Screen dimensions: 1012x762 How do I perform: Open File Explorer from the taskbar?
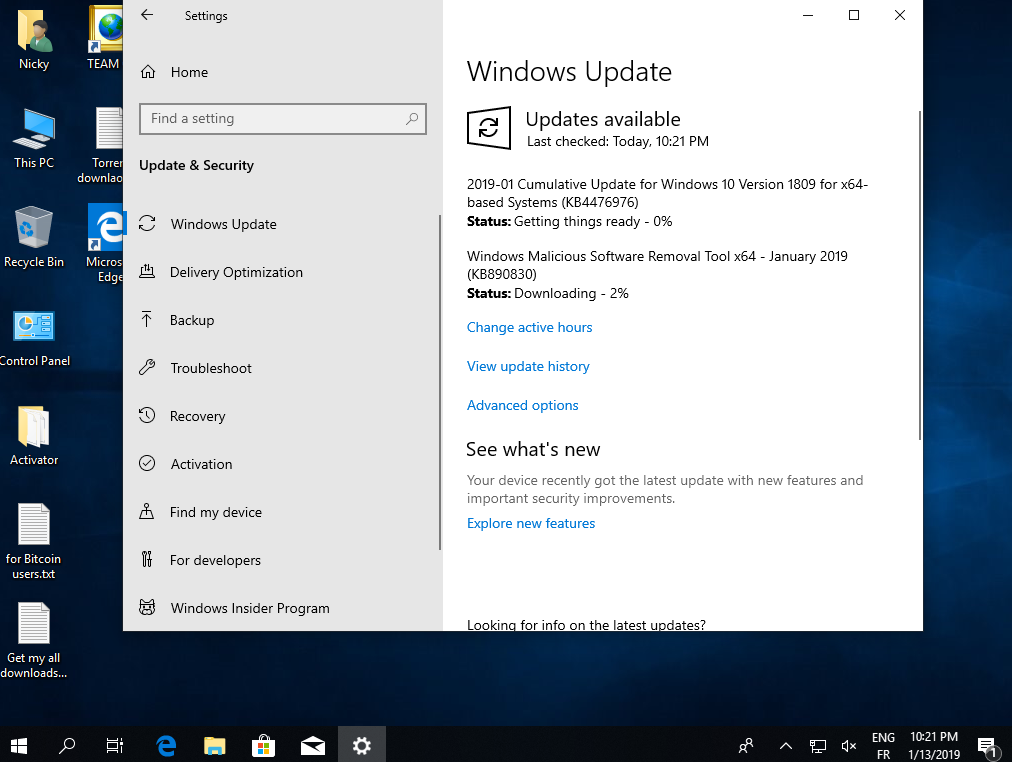click(x=214, y=746)
